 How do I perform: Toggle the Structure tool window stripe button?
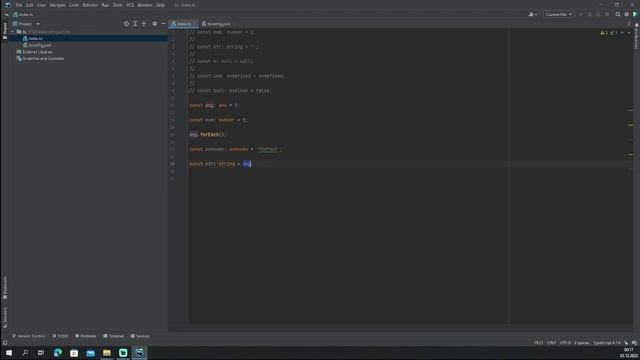tap(5, 317)
